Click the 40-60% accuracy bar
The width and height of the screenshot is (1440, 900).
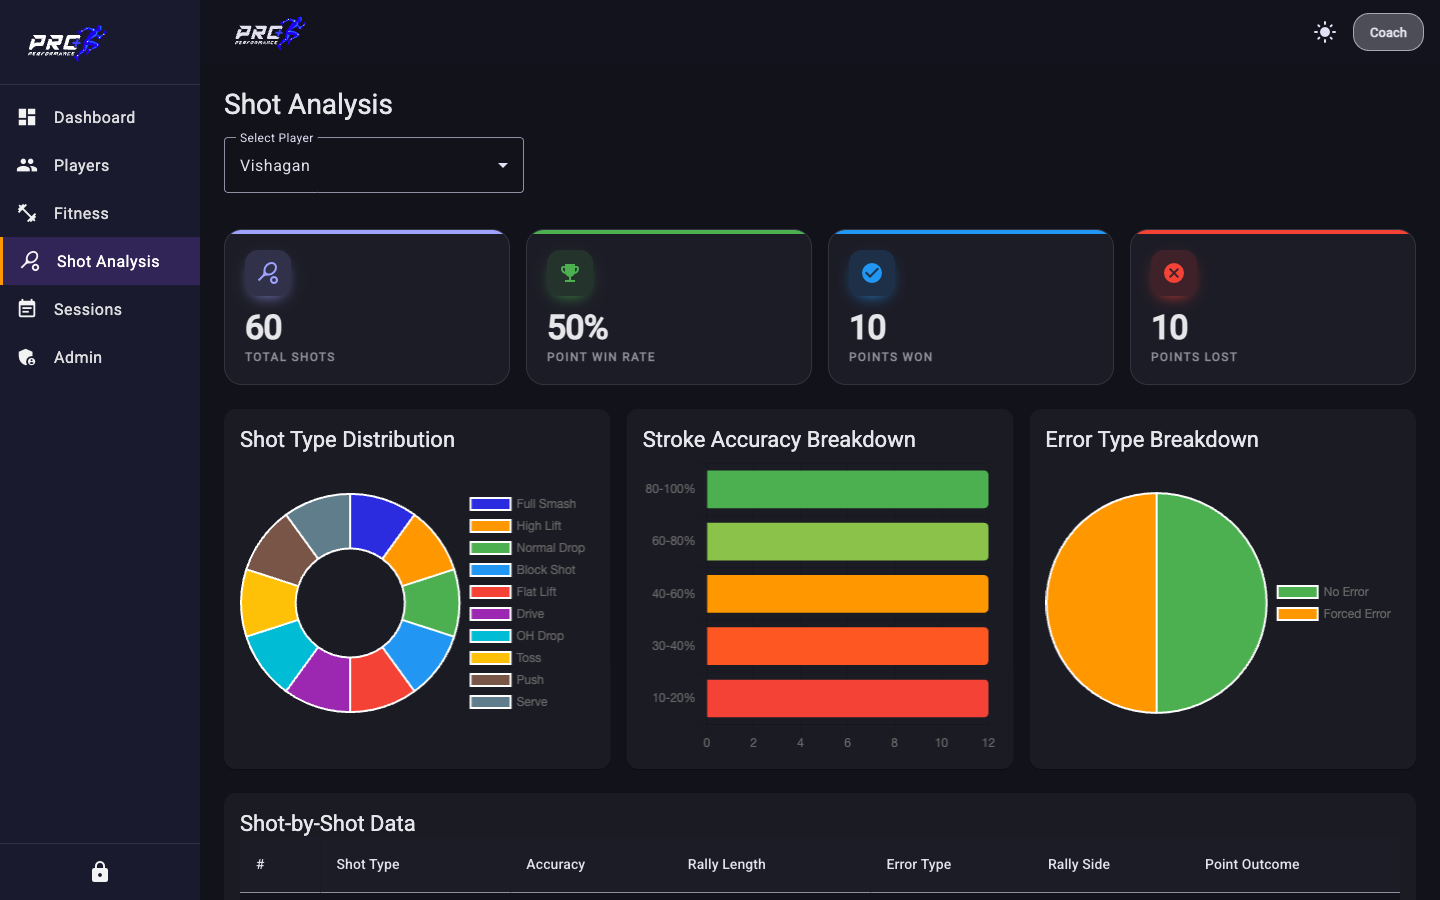(x=847, y=594)
